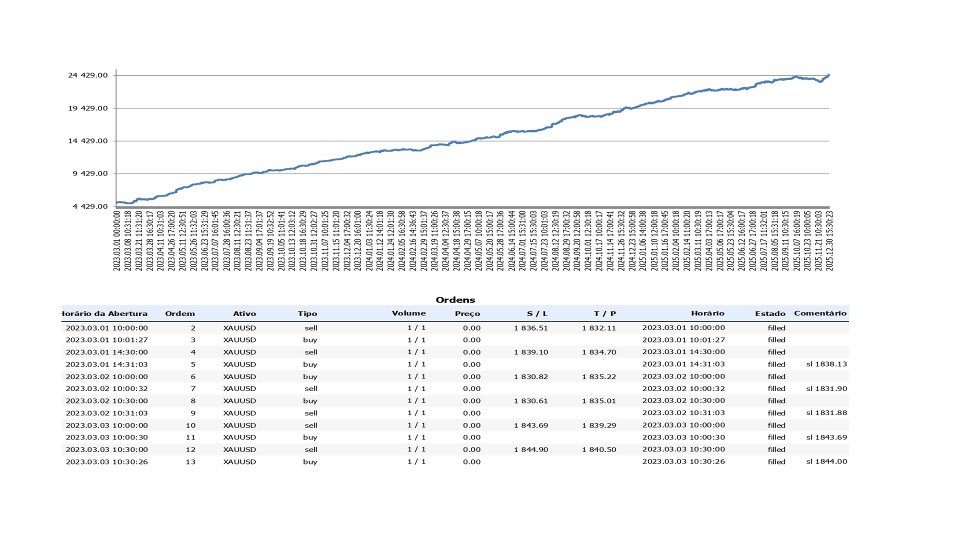The image size is (960, 540).
Task: Click order number 7 in Ordem column
Action: coord(193,389)
